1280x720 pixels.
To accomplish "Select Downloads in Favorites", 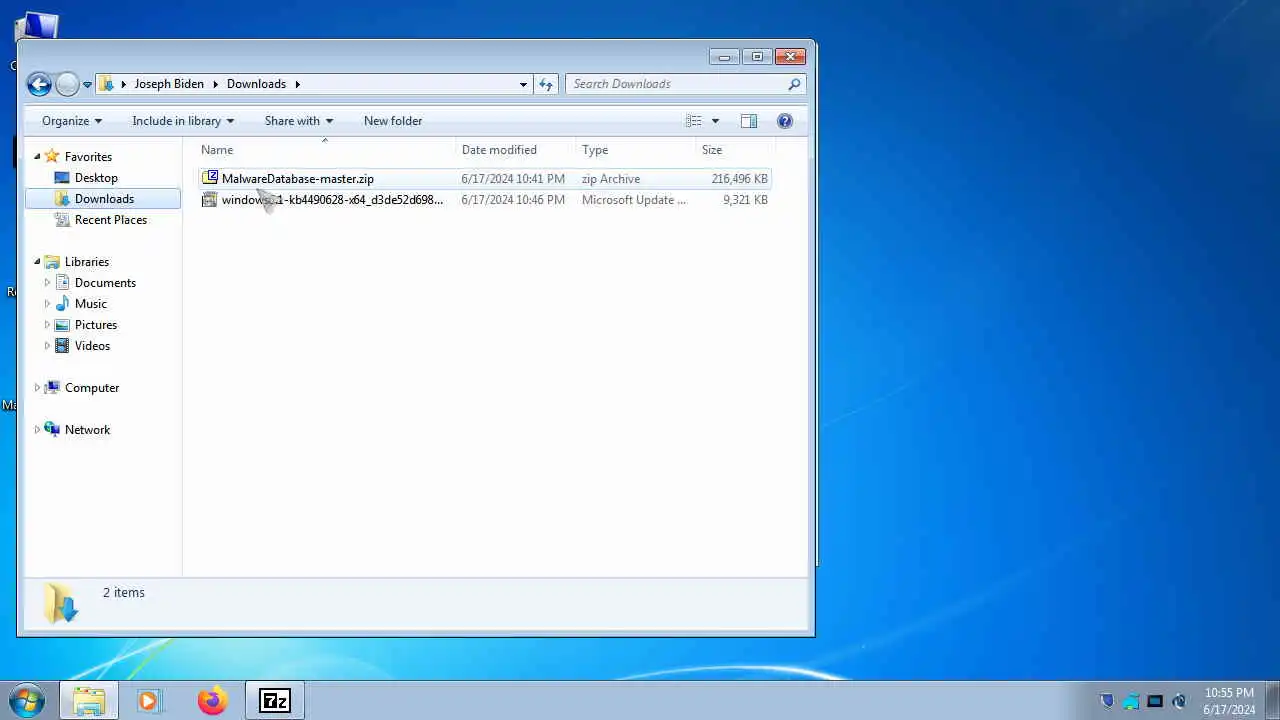I will 104,199.
